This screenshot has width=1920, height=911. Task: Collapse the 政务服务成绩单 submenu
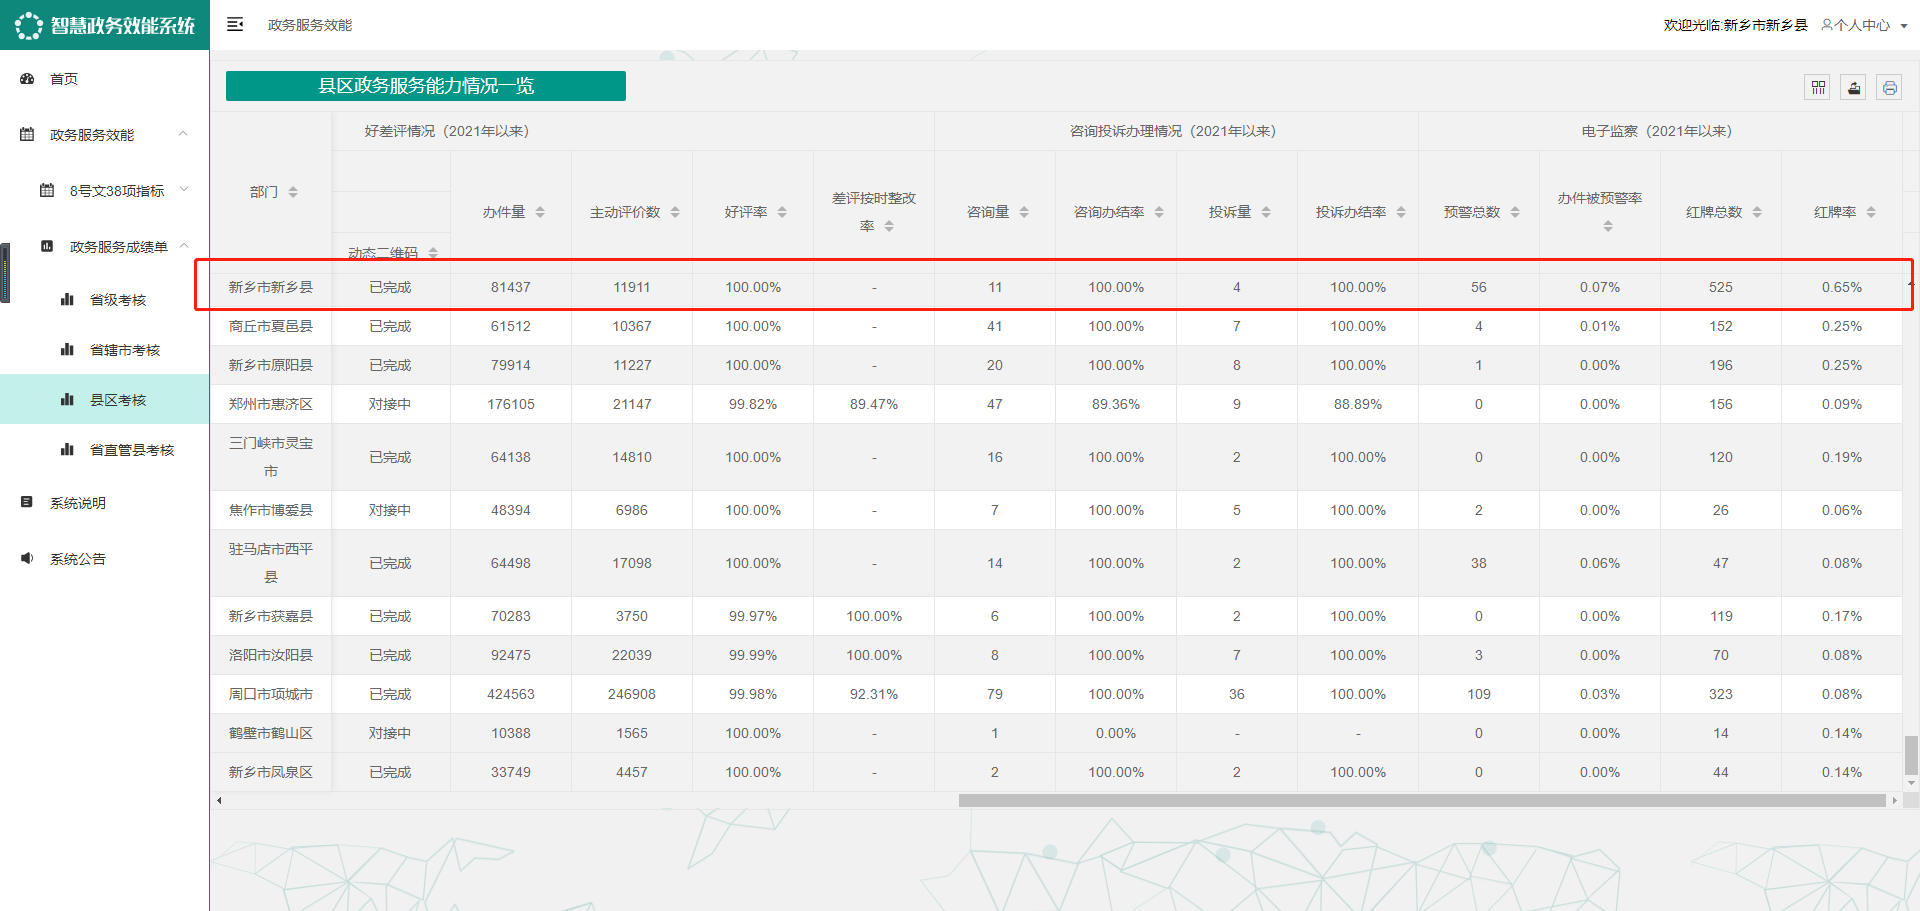[x=183, y=246]
